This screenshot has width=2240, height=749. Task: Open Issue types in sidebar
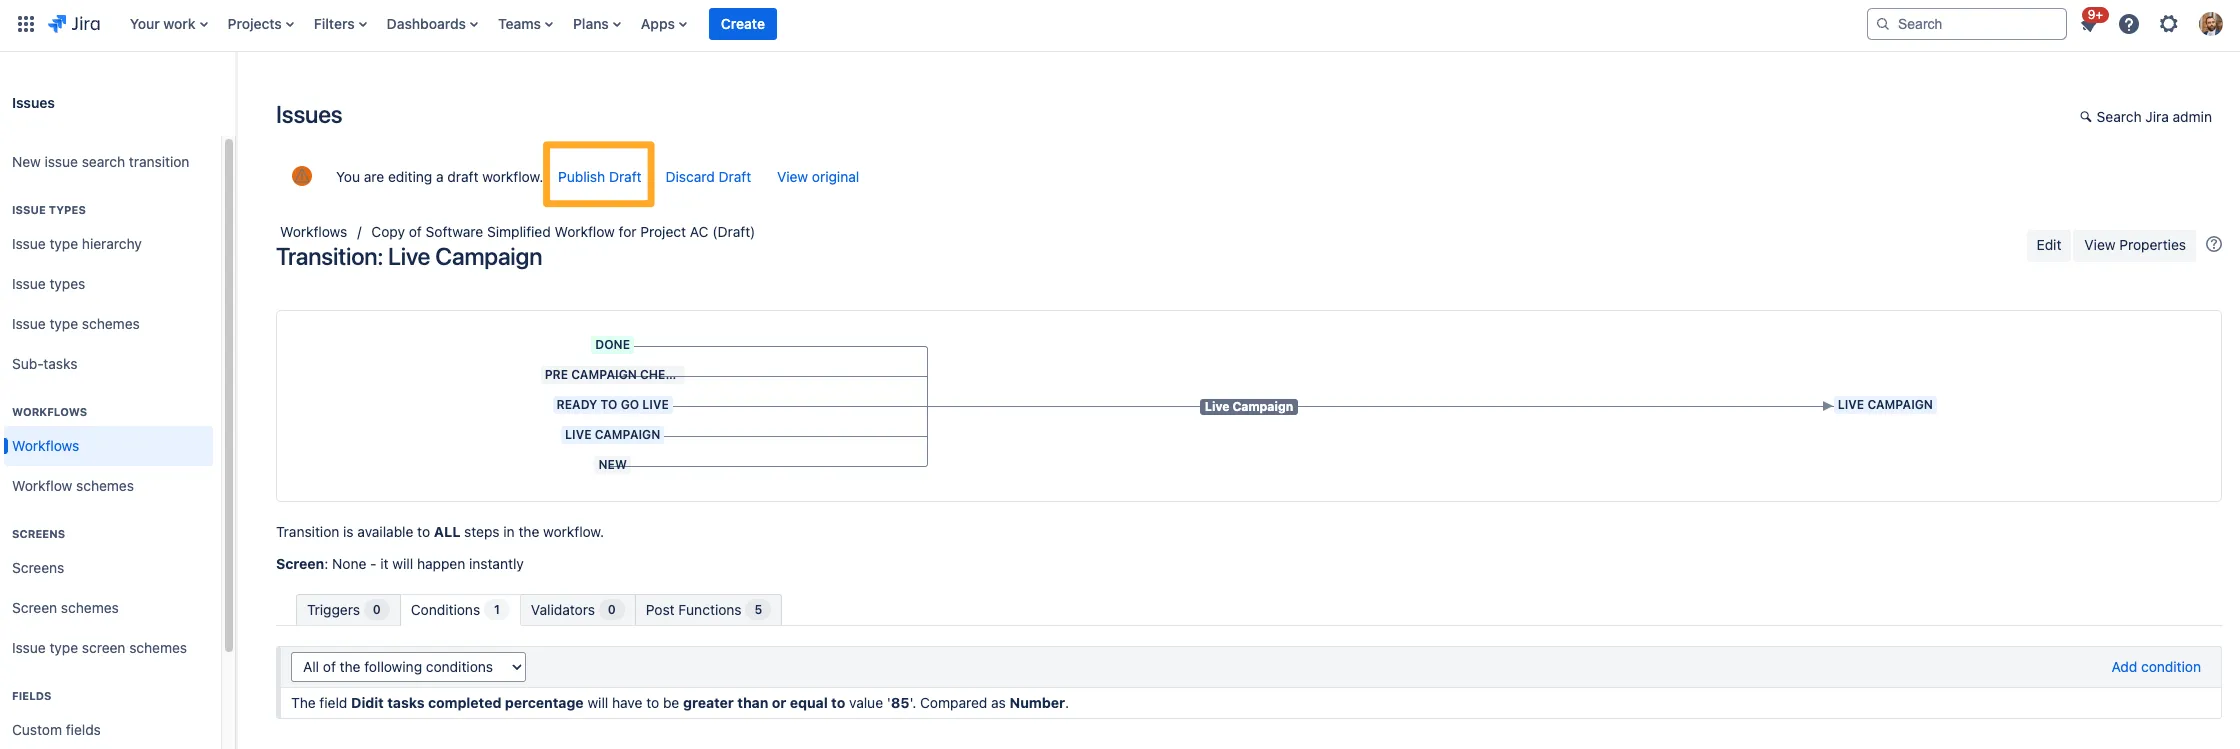[48, 284]
